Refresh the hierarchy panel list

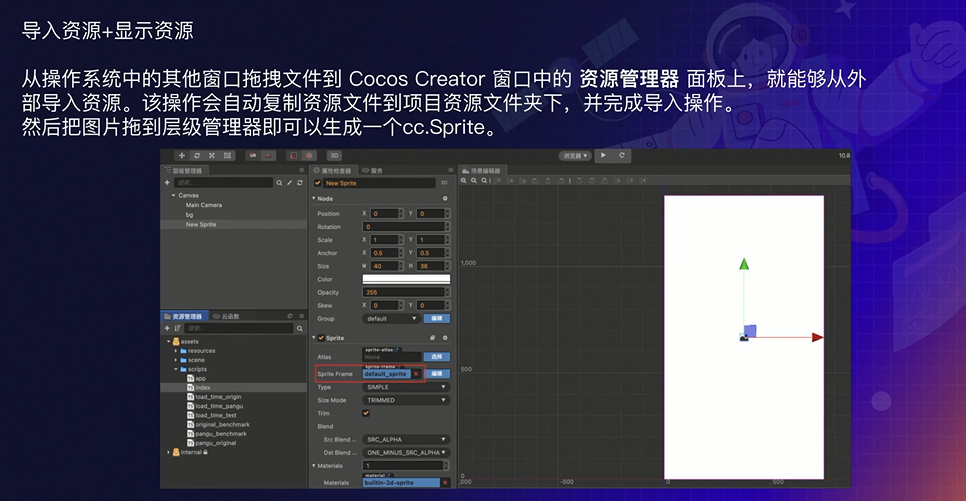coord(300,183)
